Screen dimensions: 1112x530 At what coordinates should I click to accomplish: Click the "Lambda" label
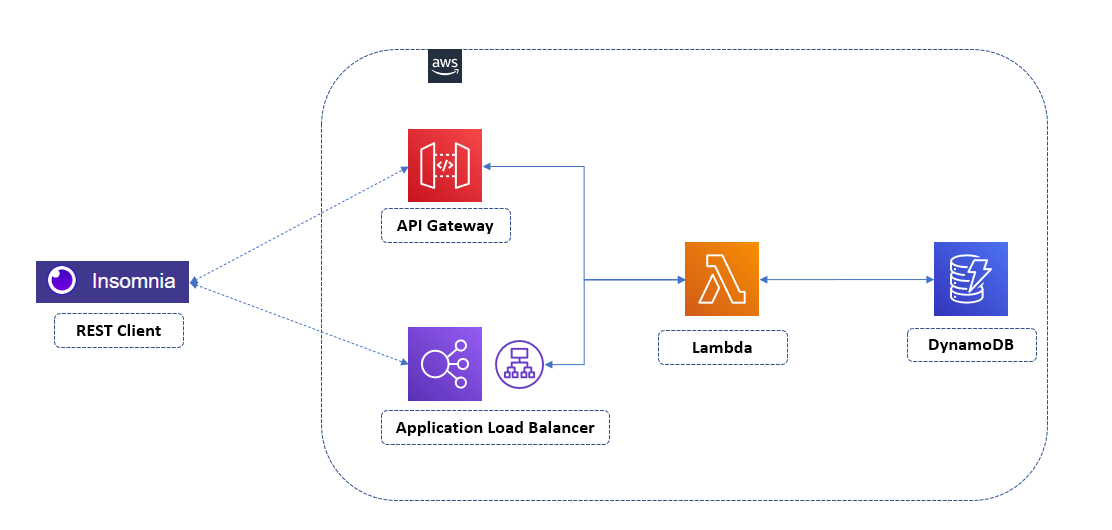723,348
